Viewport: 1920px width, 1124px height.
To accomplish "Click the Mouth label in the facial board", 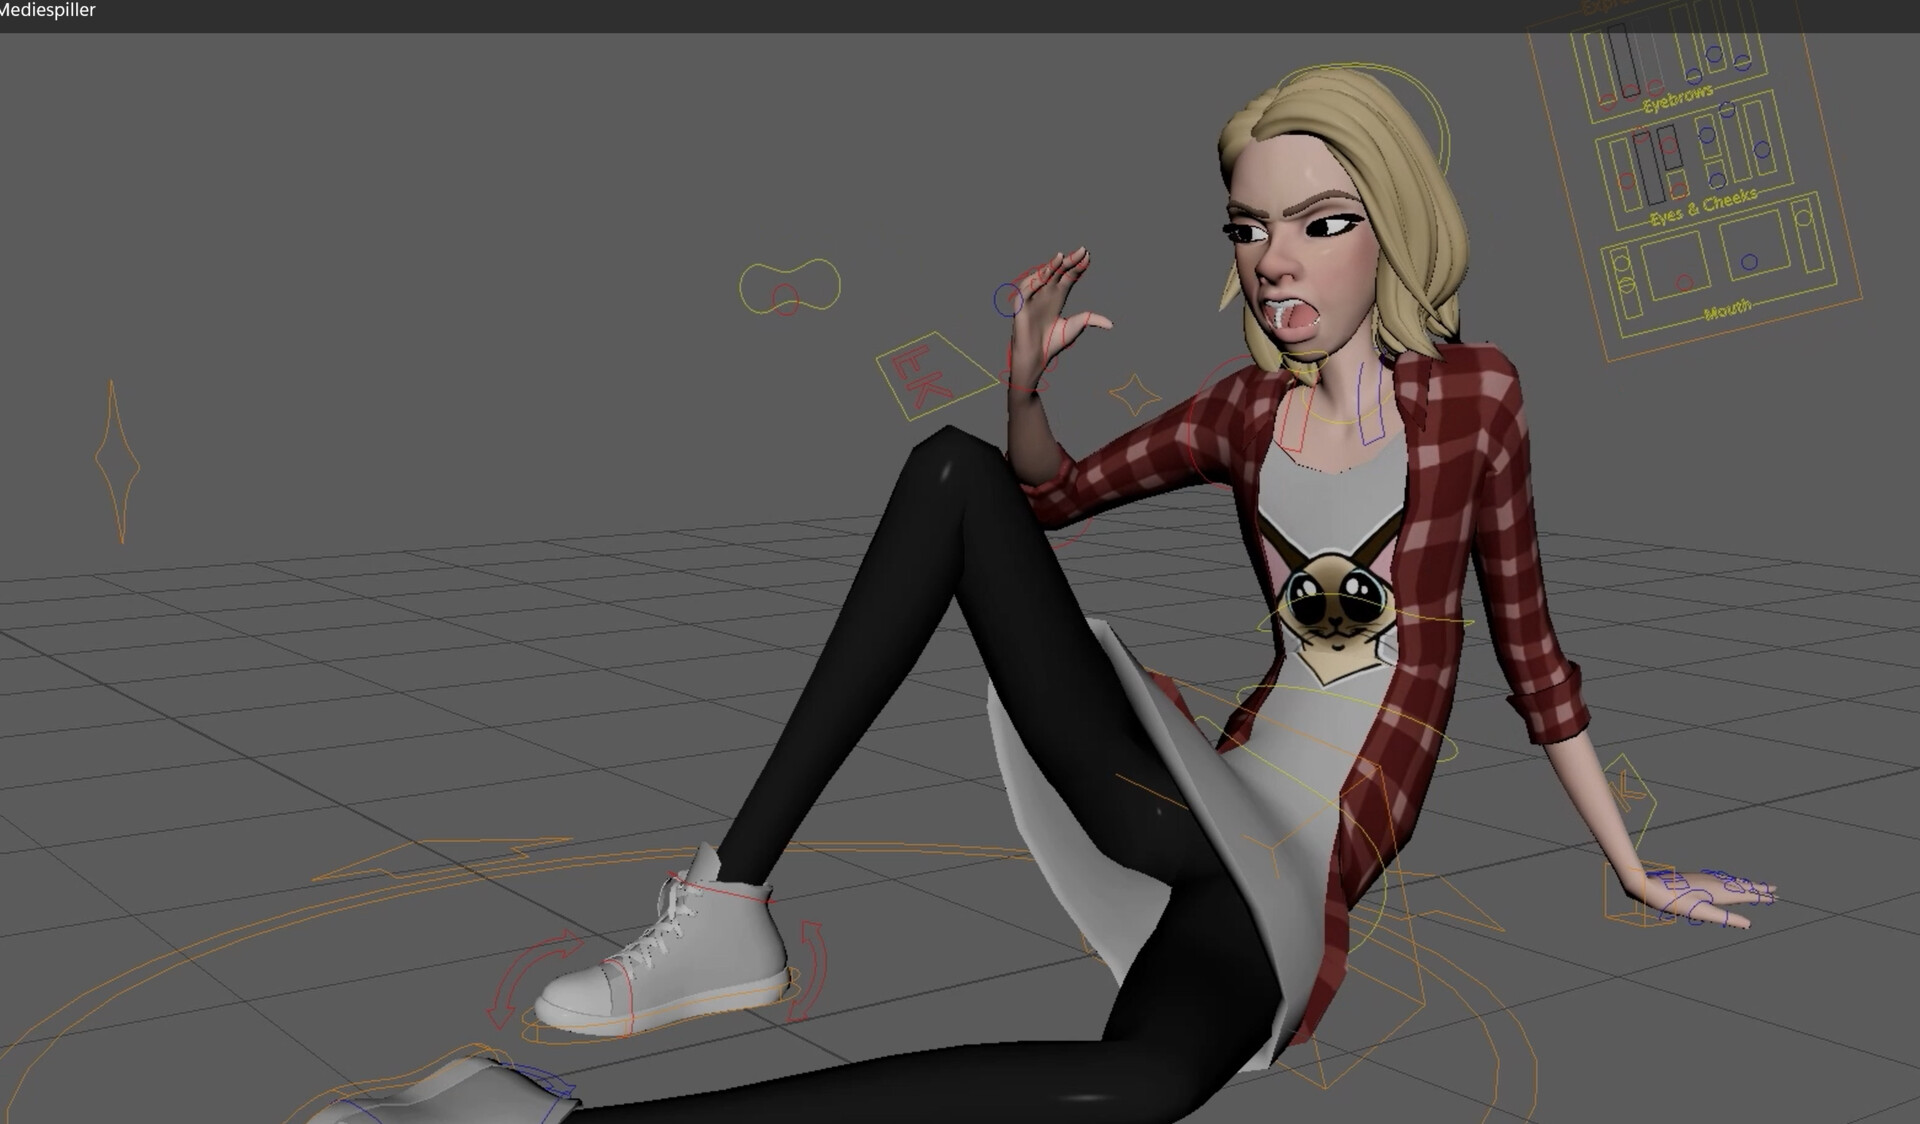I will tap(1728, 310).
